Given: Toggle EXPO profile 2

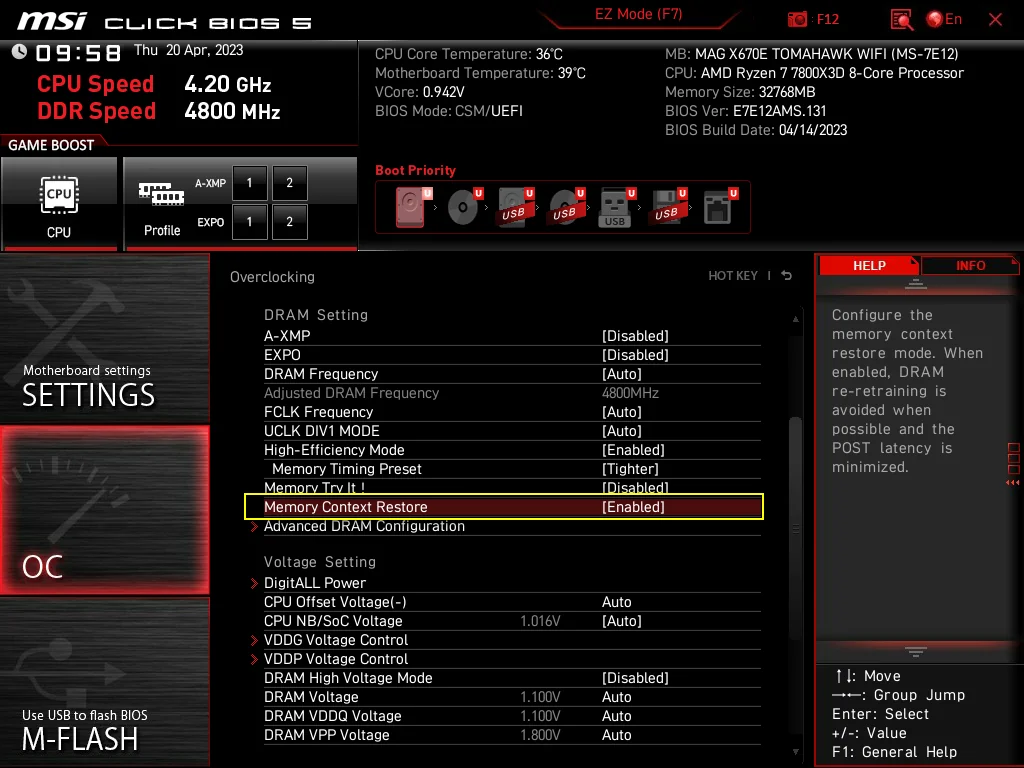Looking at the screenshot, I should (x=289, y=222).
